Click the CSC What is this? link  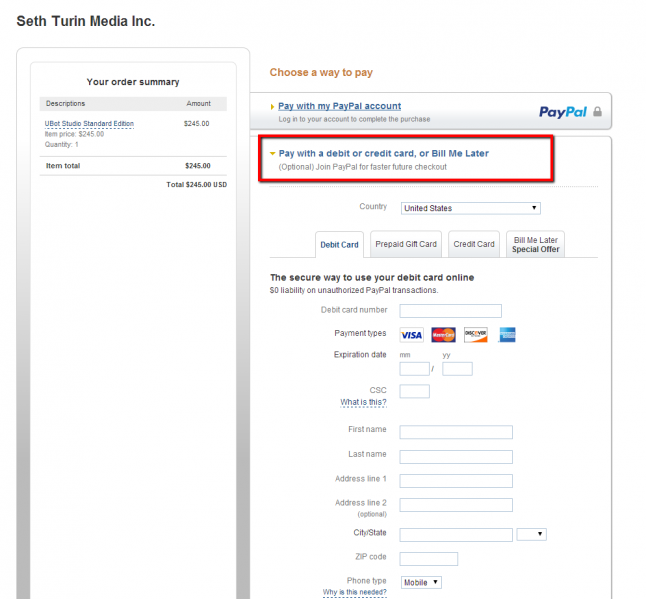point(363,402)
